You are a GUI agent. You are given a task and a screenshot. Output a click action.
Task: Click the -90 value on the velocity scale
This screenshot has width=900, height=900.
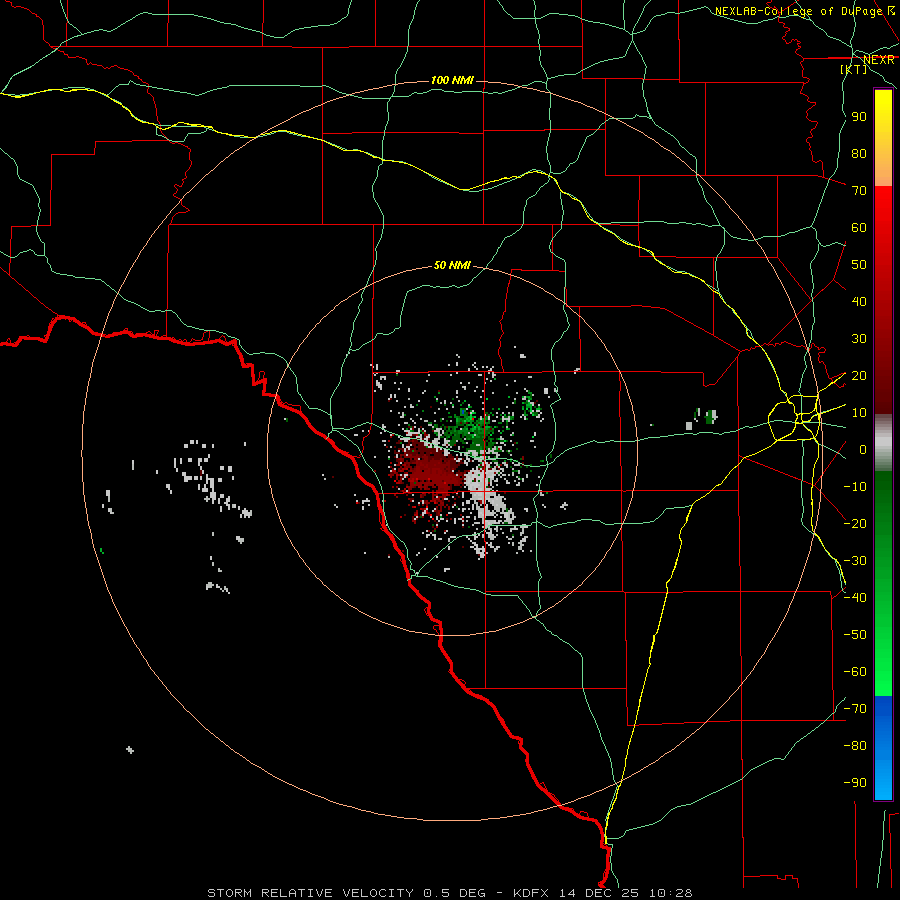tap(855, 782)
